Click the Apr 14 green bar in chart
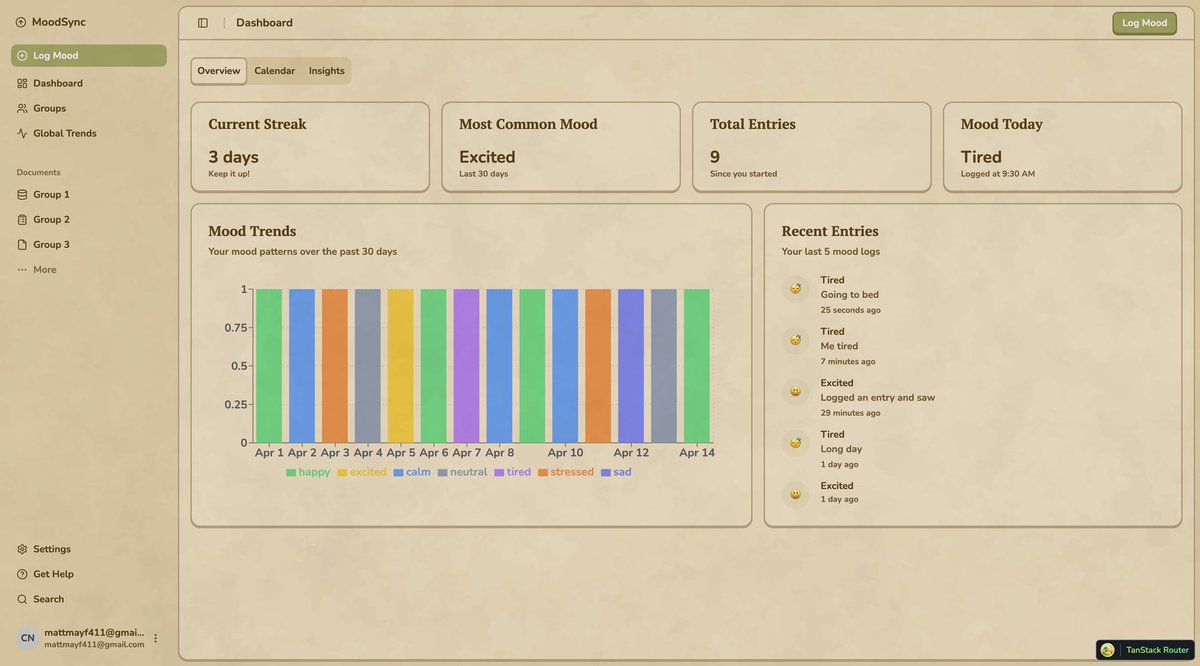 [697, 366]
